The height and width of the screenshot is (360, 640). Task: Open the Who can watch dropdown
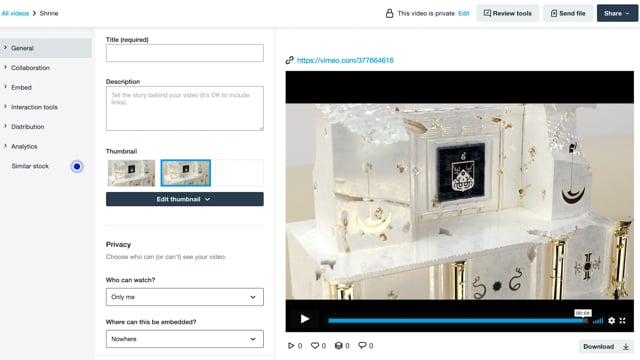184,297
